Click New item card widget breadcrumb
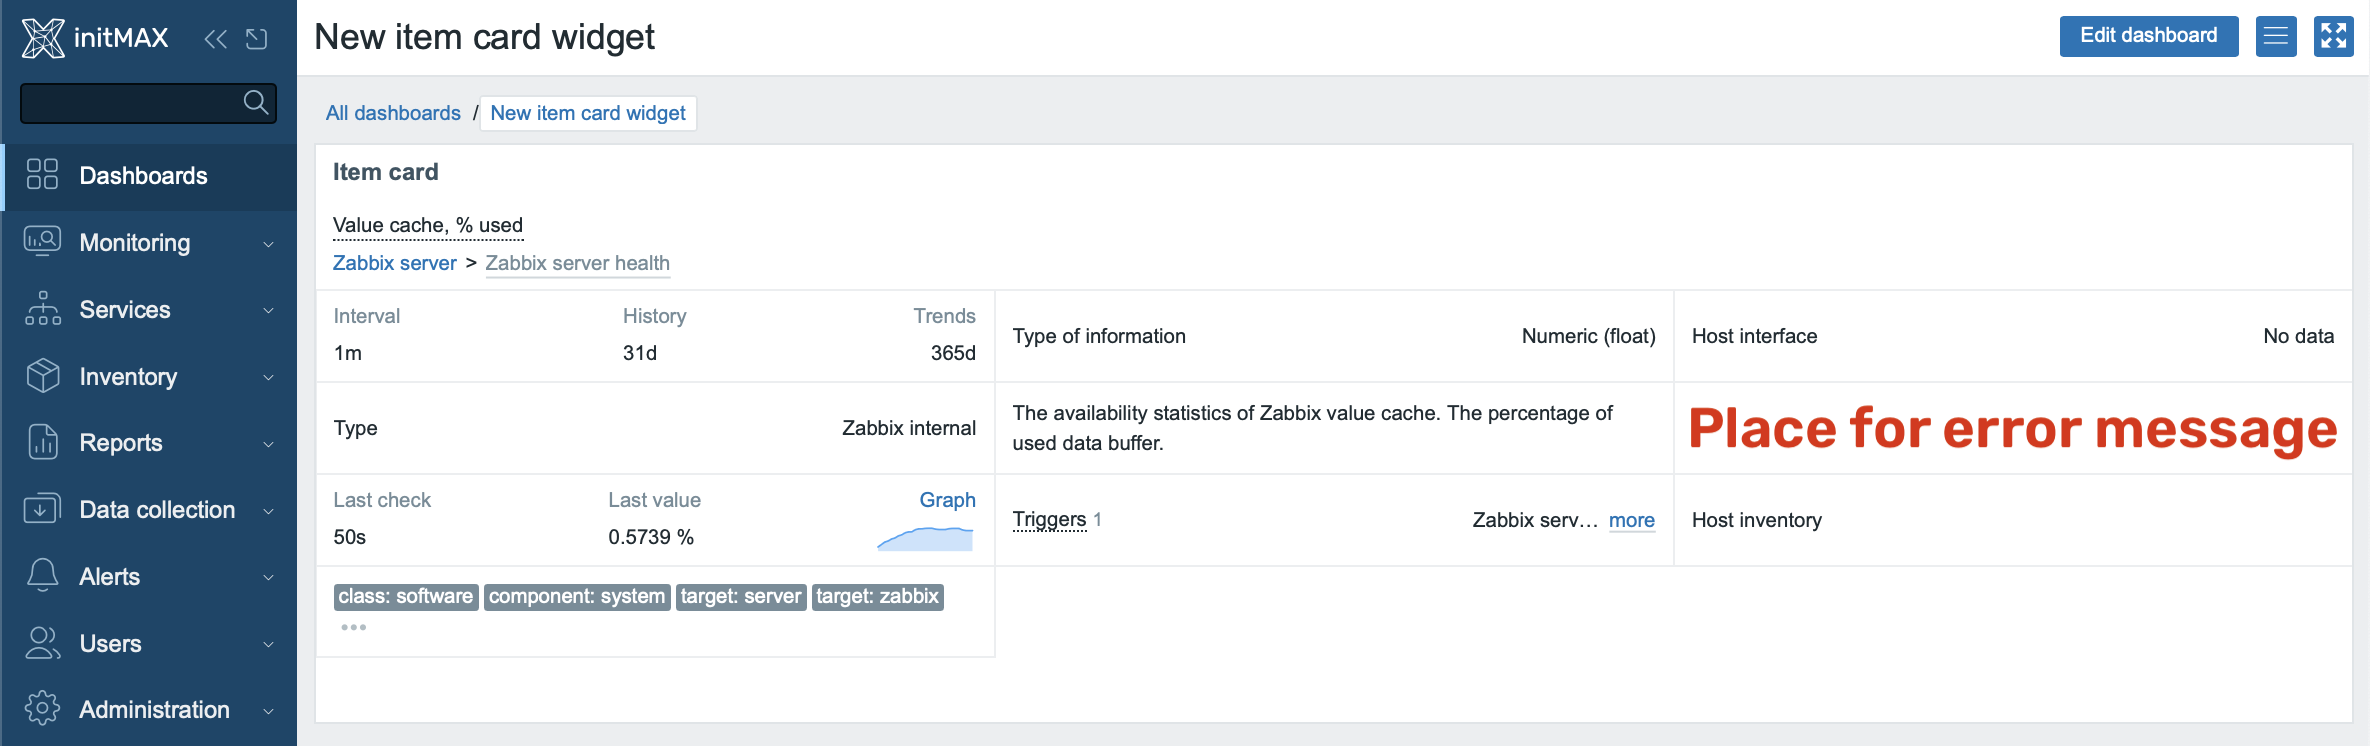This screenshot has width=2370, height=746. 588,113
